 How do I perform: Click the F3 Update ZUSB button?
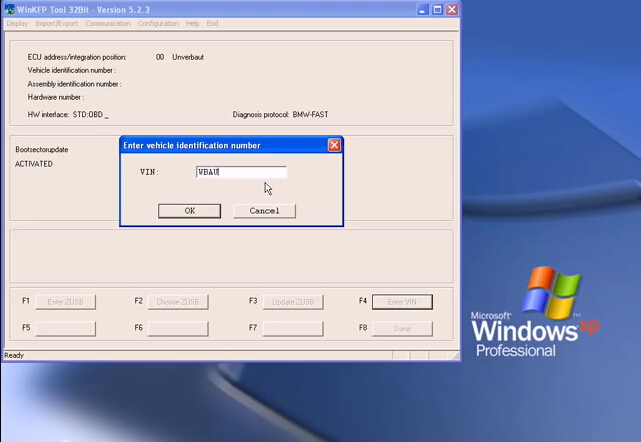293,302
